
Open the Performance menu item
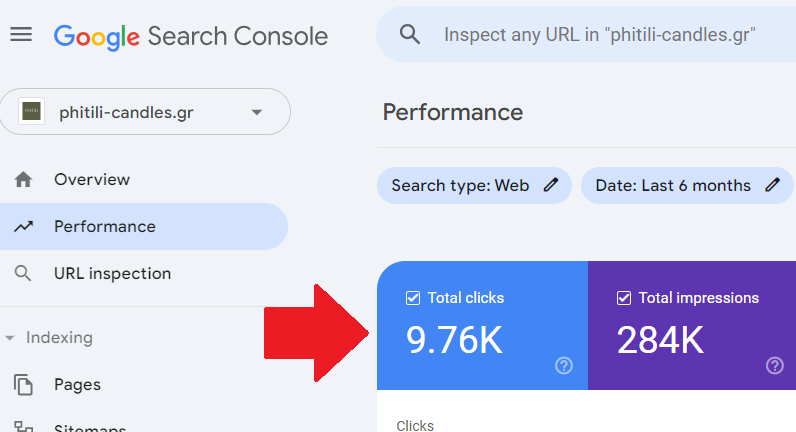click(105, 227)
